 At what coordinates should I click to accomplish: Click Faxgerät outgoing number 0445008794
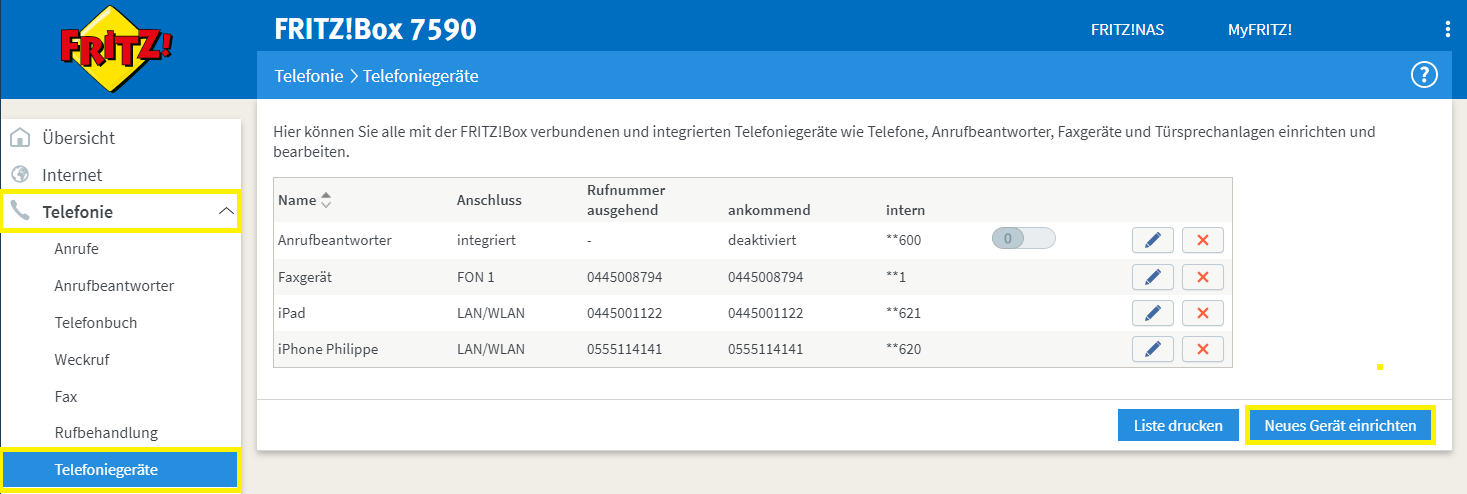tap(625, 276)
